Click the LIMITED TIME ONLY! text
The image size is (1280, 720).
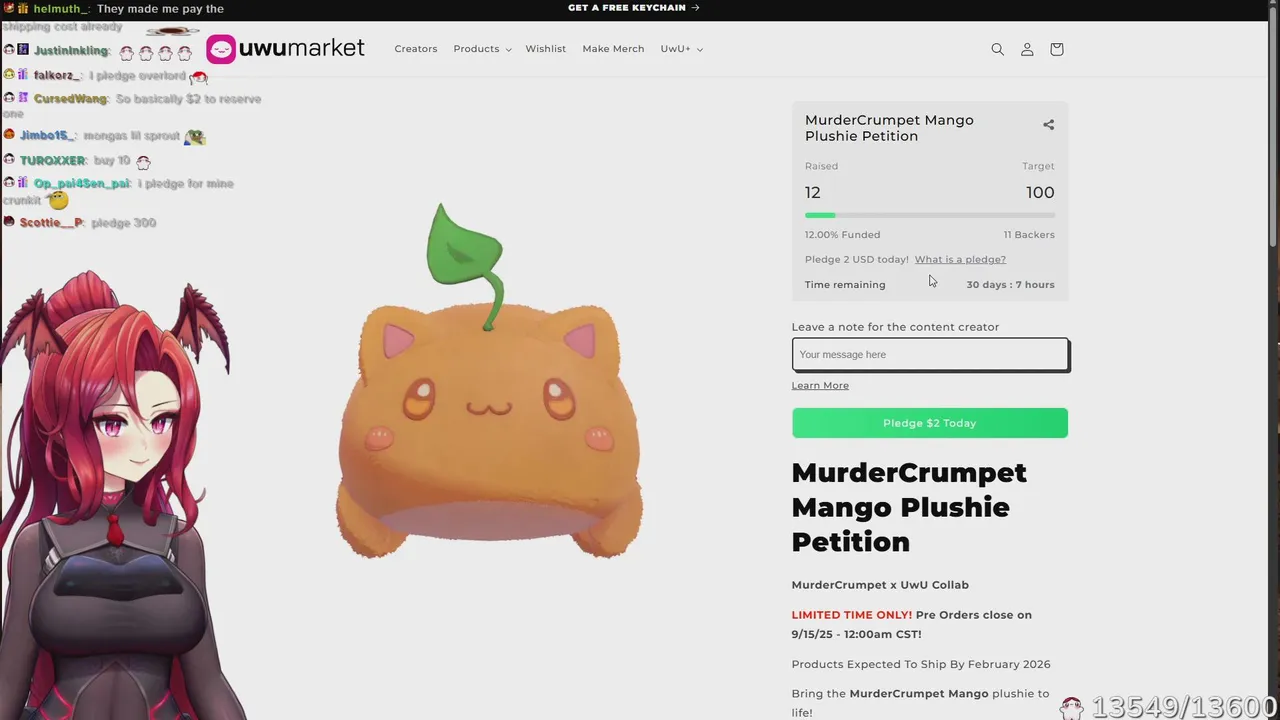tap(851, 615)
